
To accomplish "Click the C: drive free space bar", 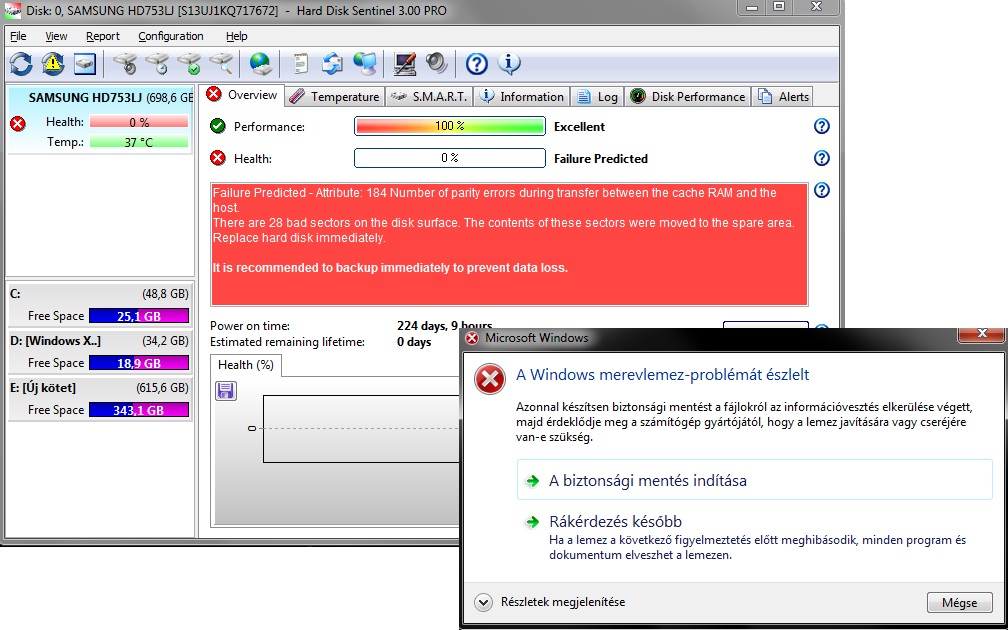I will click(138, 316).
